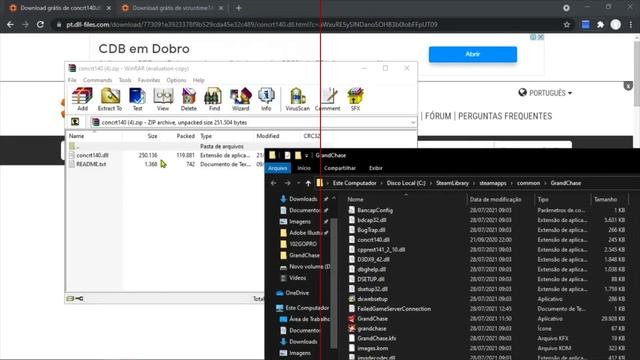Click the WinRAR Extract To icon

(110, 99)
